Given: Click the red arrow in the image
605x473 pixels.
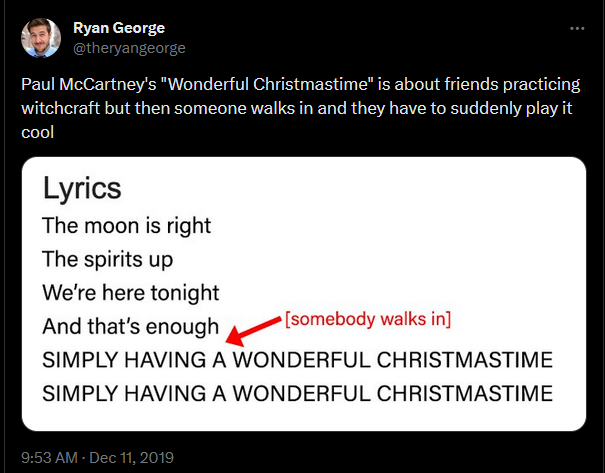Looking at the screenshot, I should (253, 328).
